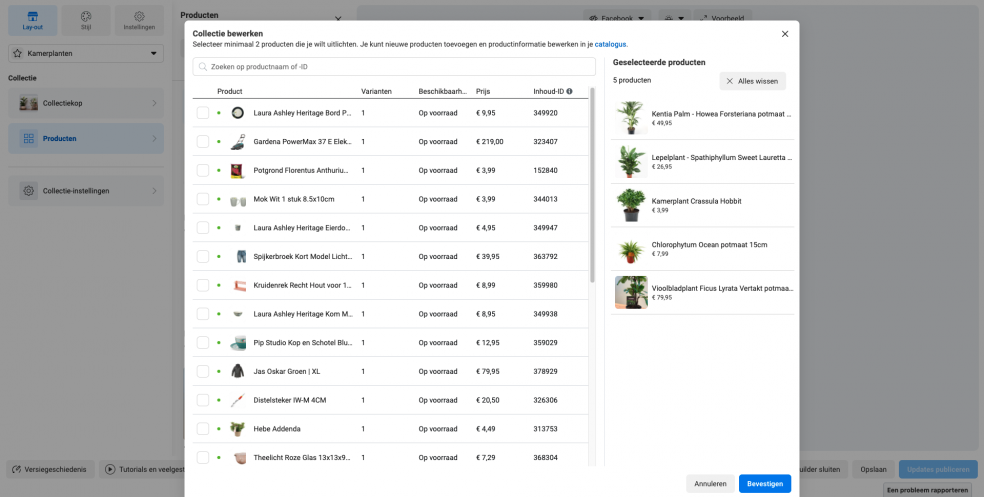Click the Inhoud-ID info icon

569,91
